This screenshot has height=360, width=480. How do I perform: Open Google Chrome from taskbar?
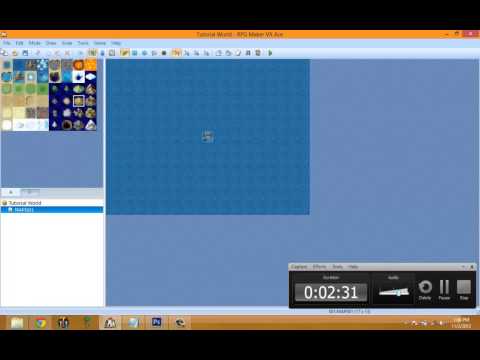coord(40,323)
